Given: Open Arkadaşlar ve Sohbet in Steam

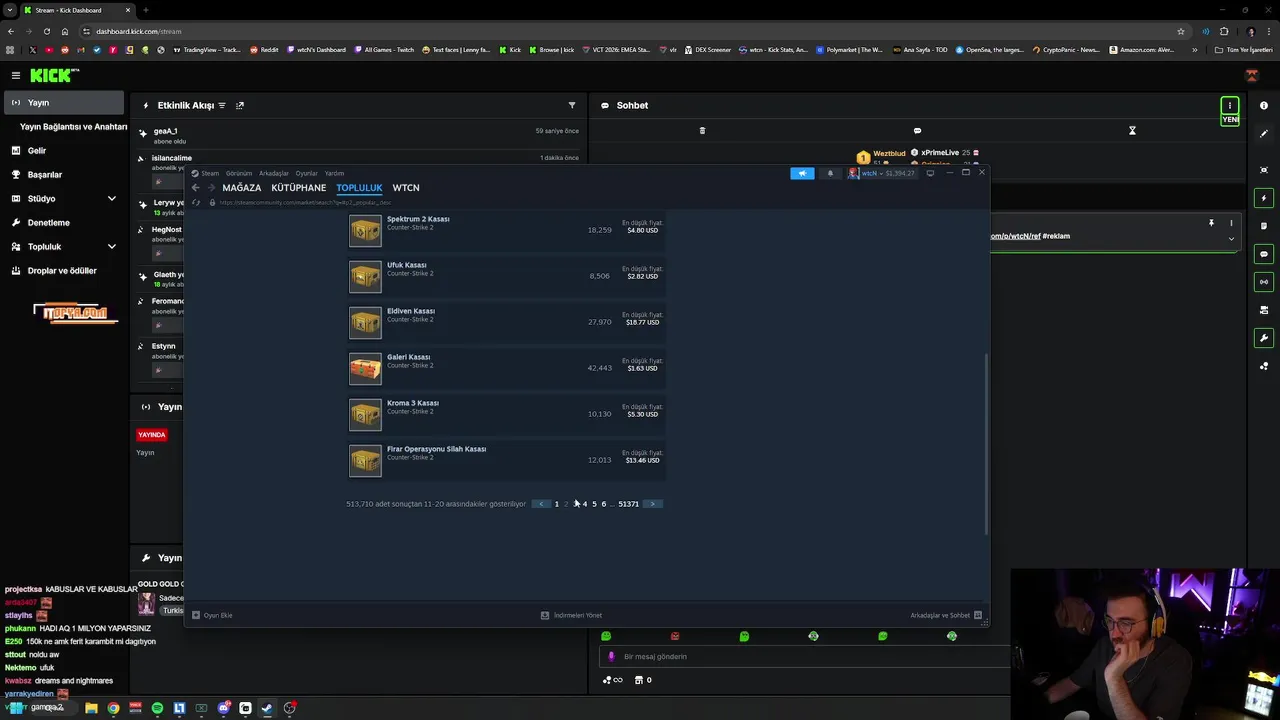Looking at the screenshot, I should [946, 615].
